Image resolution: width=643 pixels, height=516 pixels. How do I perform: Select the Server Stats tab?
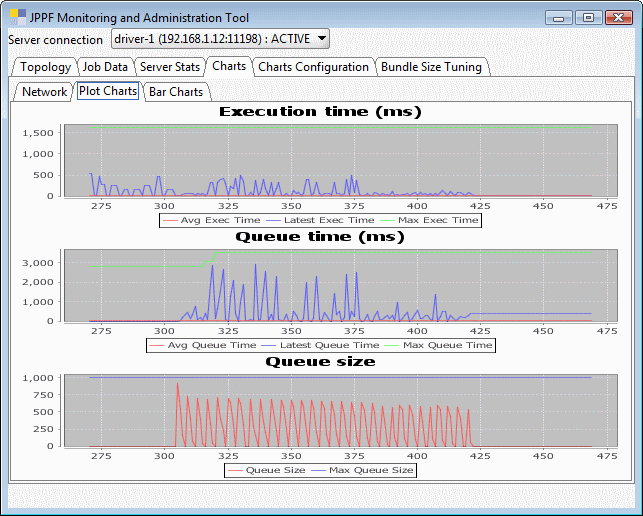[169, 67]
